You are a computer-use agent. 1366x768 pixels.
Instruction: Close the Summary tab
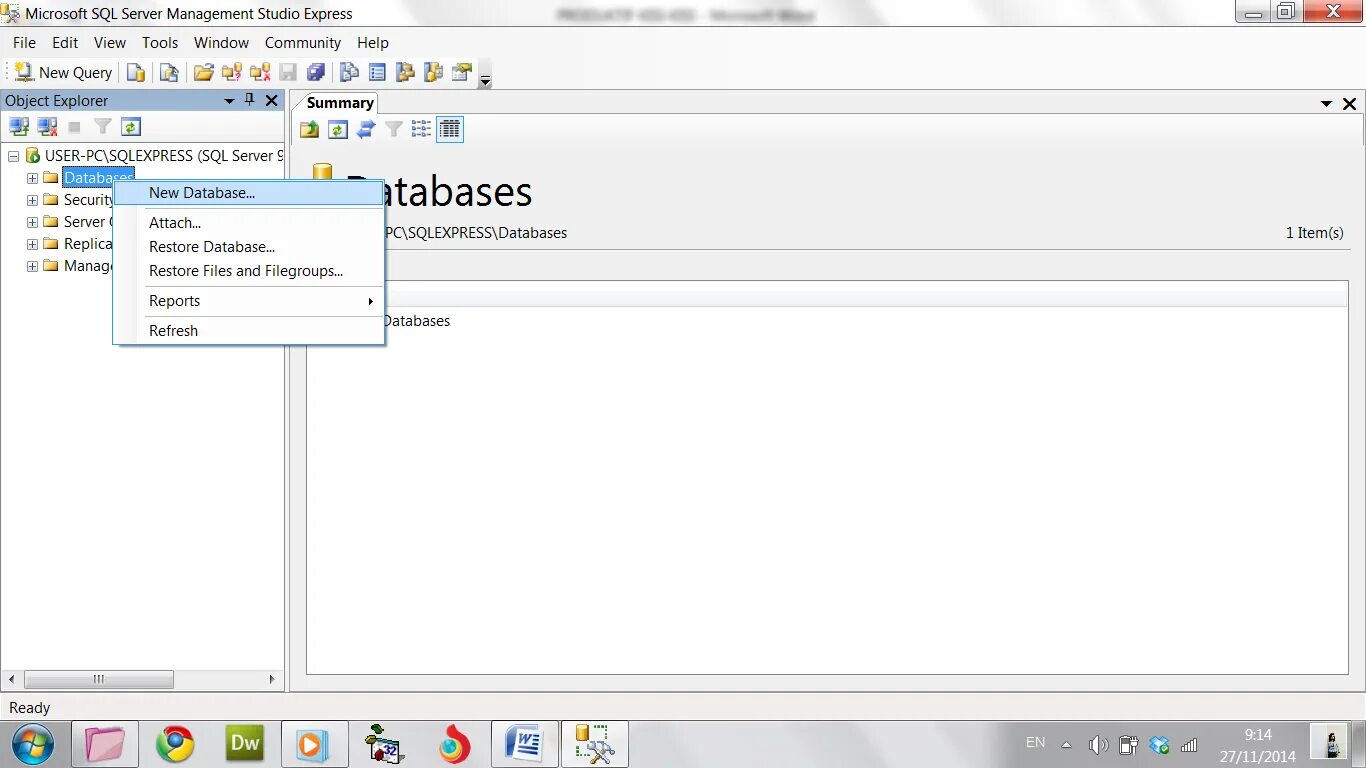1349,104
